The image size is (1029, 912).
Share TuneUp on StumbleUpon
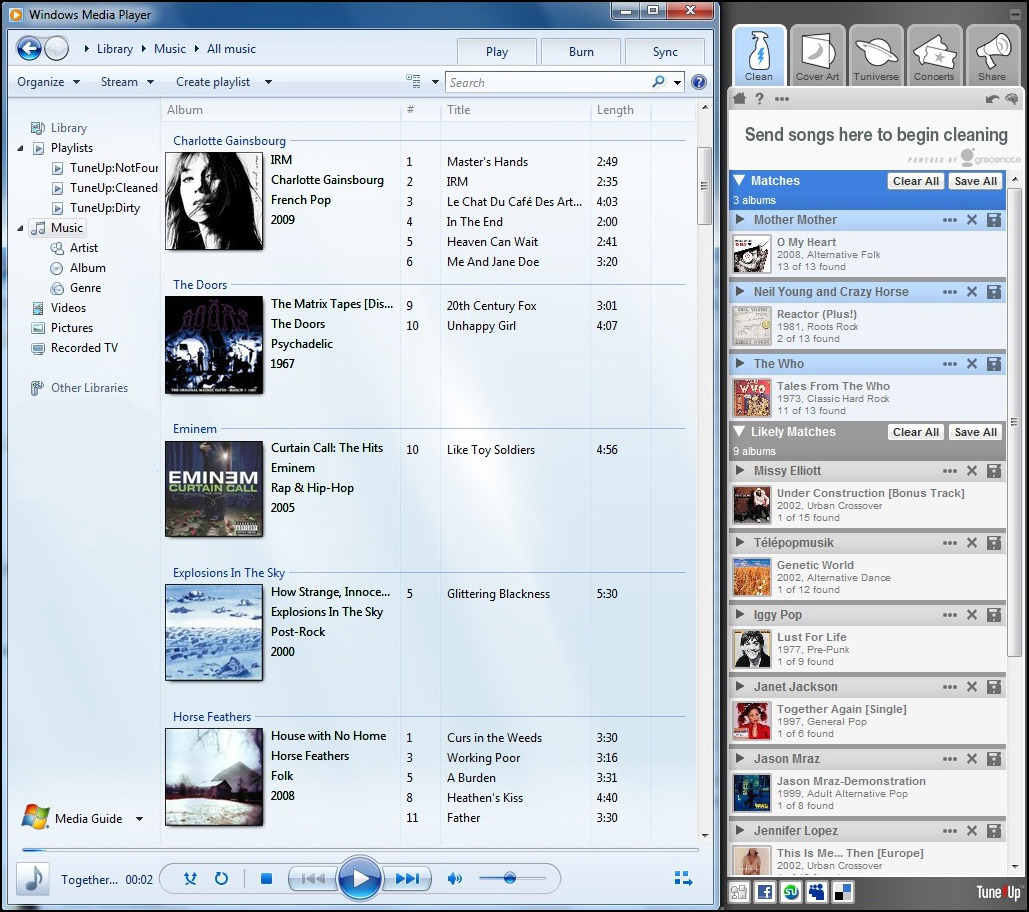point(791,892)
